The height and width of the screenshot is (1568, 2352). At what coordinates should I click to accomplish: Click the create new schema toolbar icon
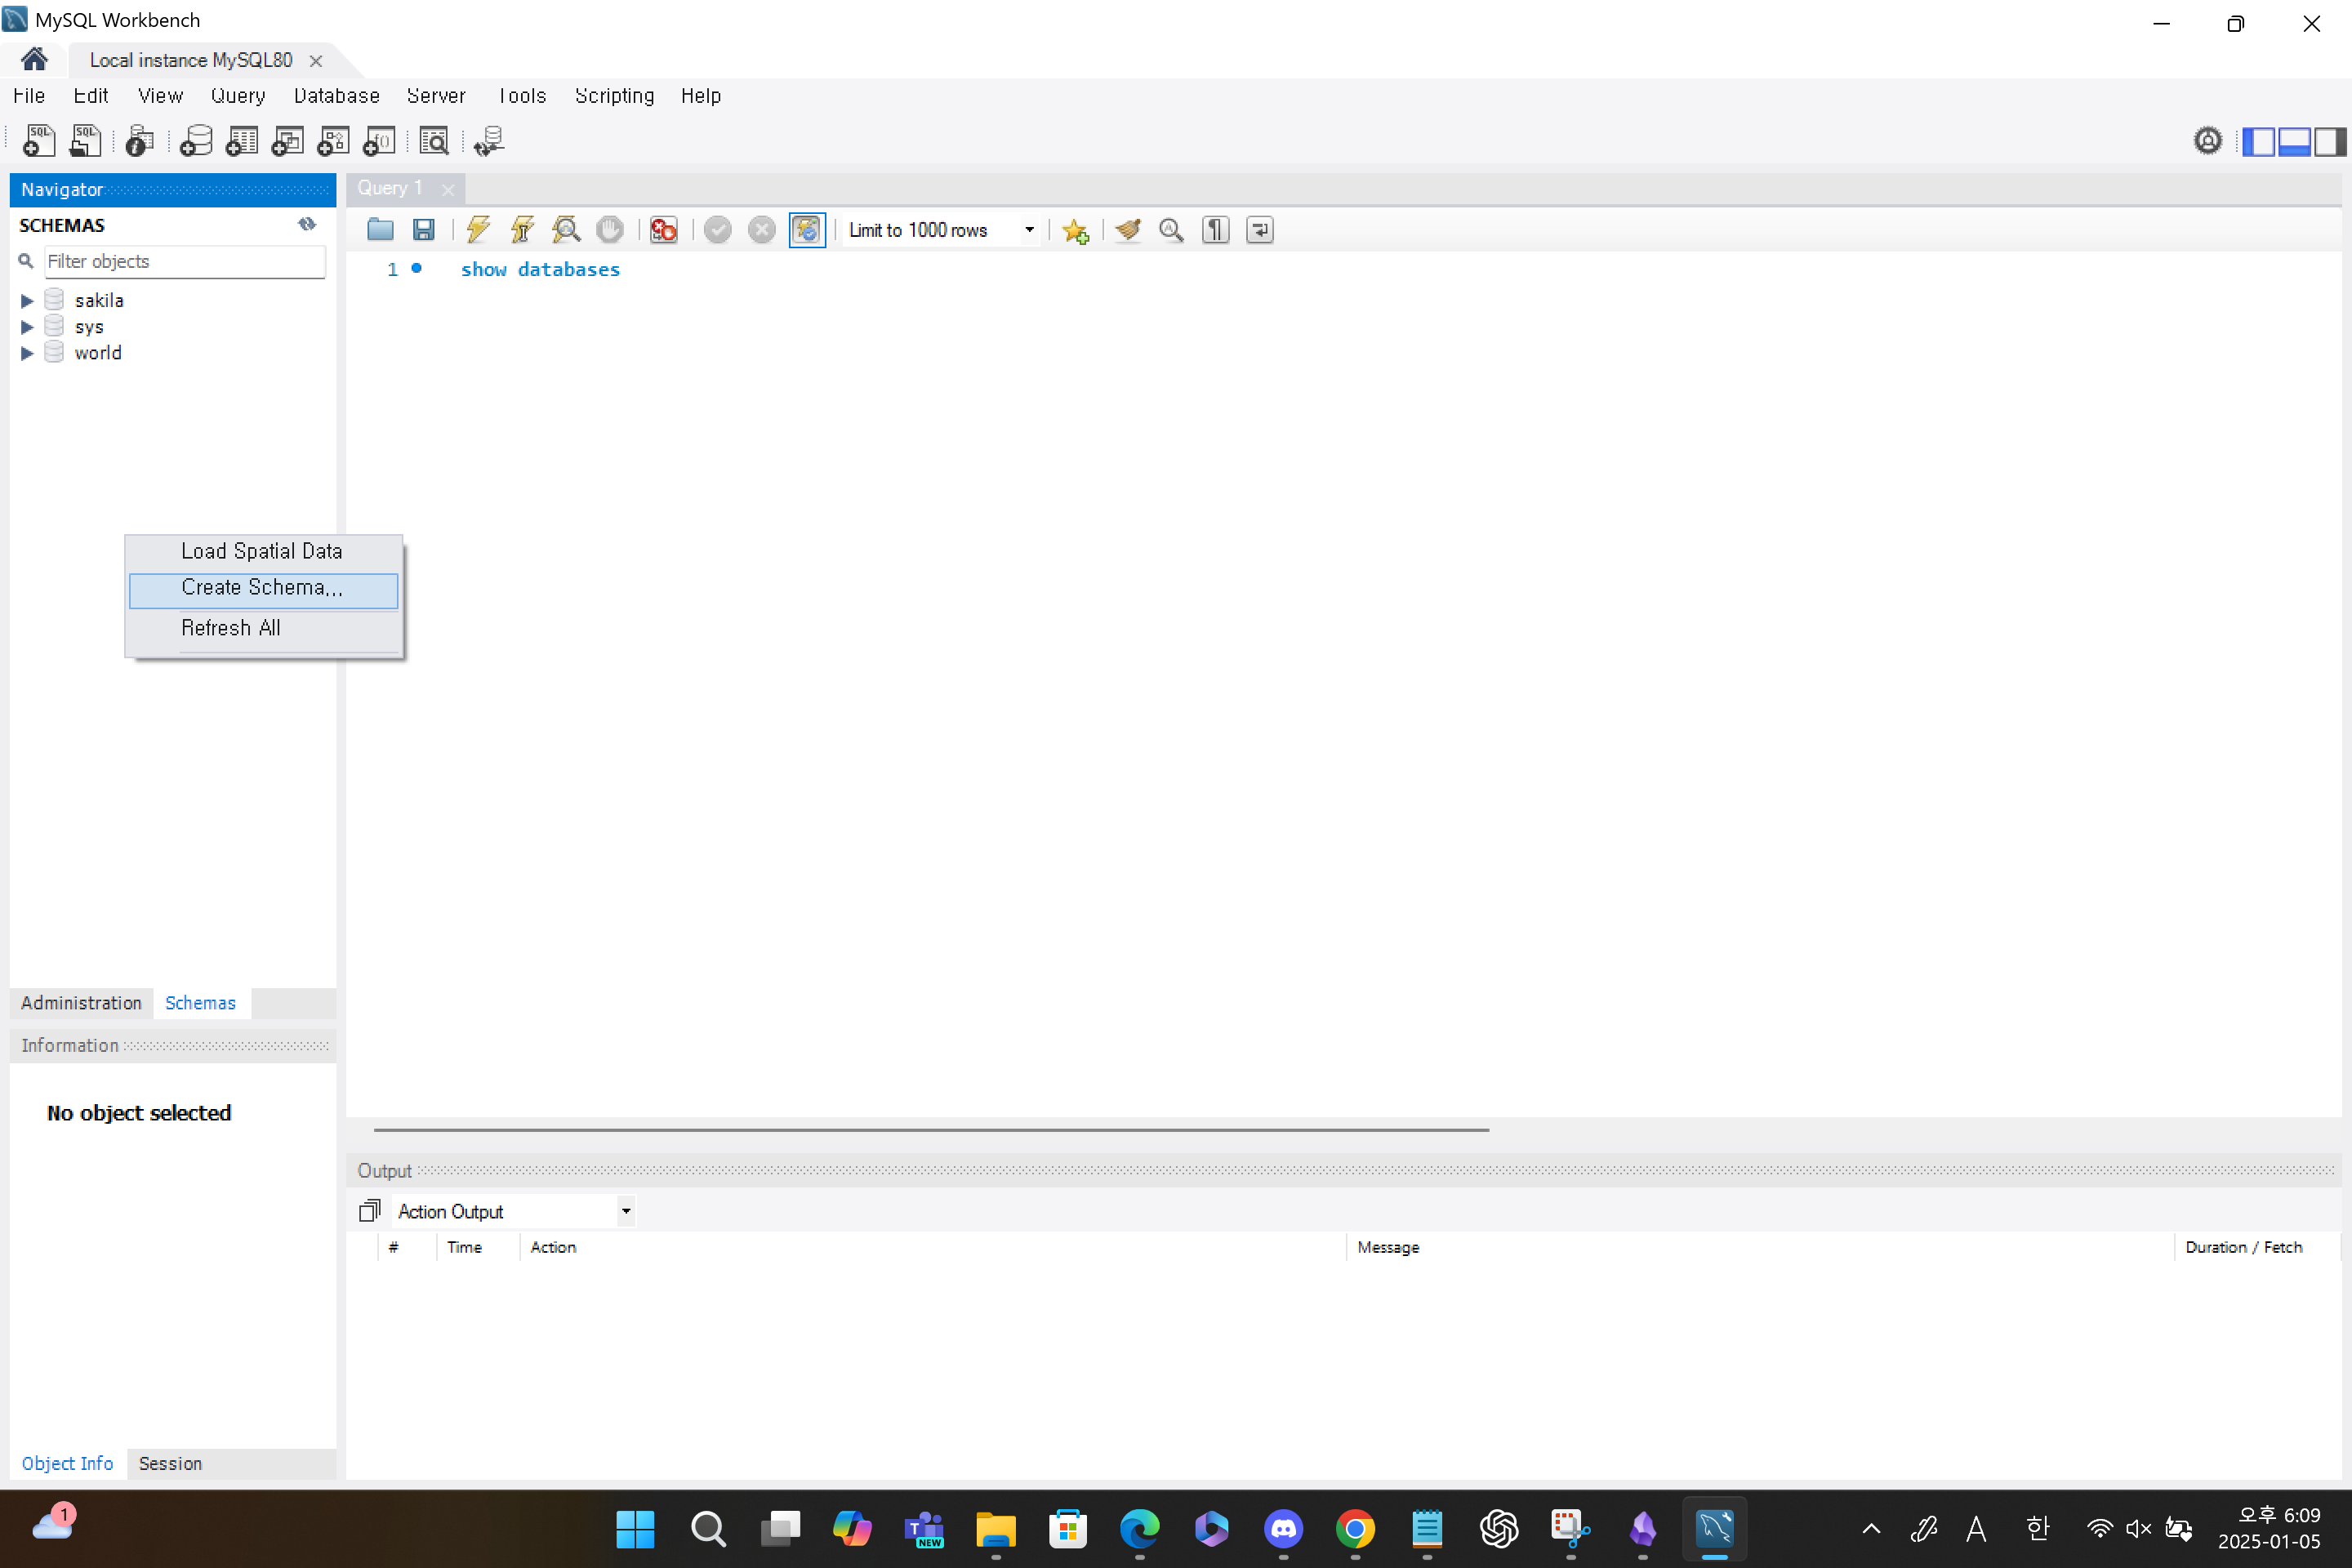coord(196,141)
